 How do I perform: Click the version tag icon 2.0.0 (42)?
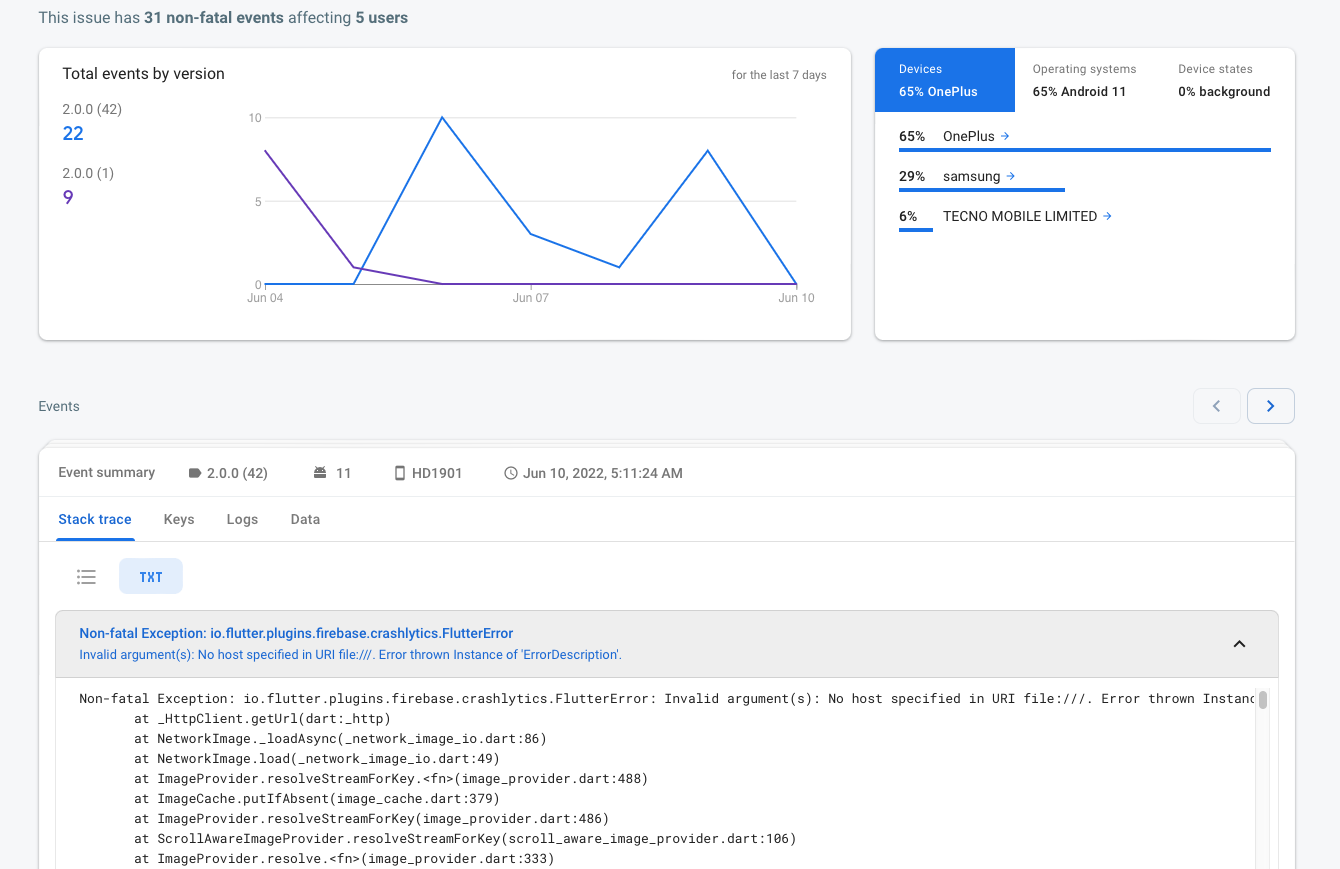(194, 473)
